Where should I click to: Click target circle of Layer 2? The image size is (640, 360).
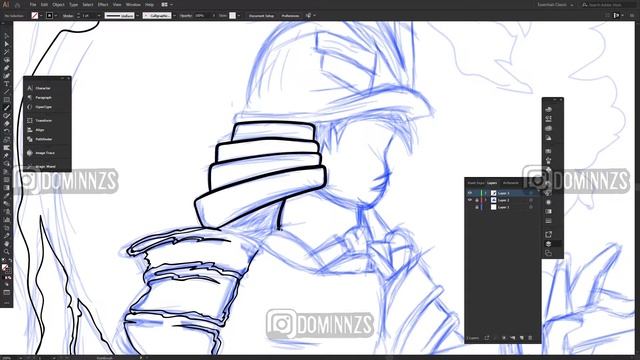coord(531,200)
